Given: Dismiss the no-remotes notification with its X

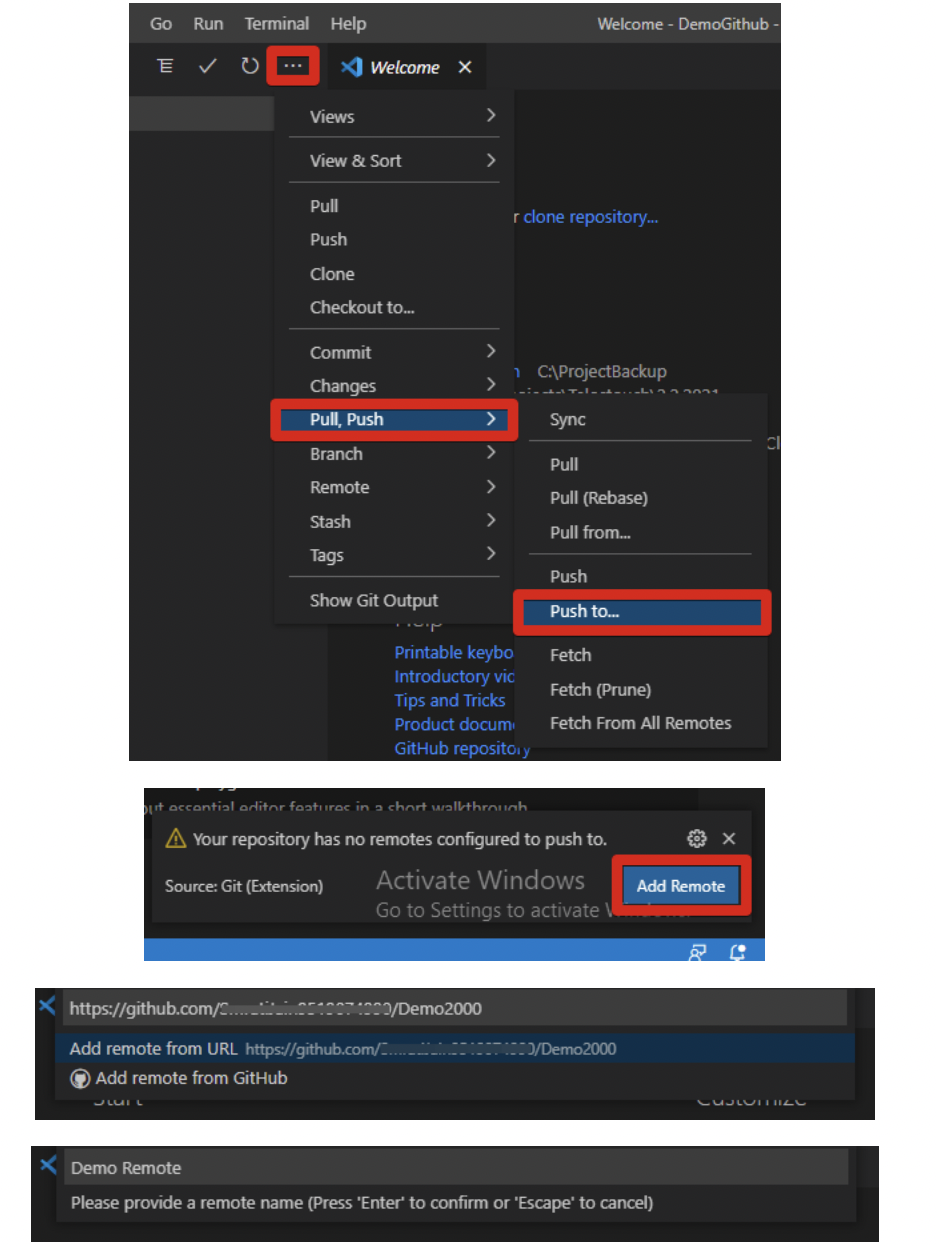Looking at the screenshot, I should [729, 839].
